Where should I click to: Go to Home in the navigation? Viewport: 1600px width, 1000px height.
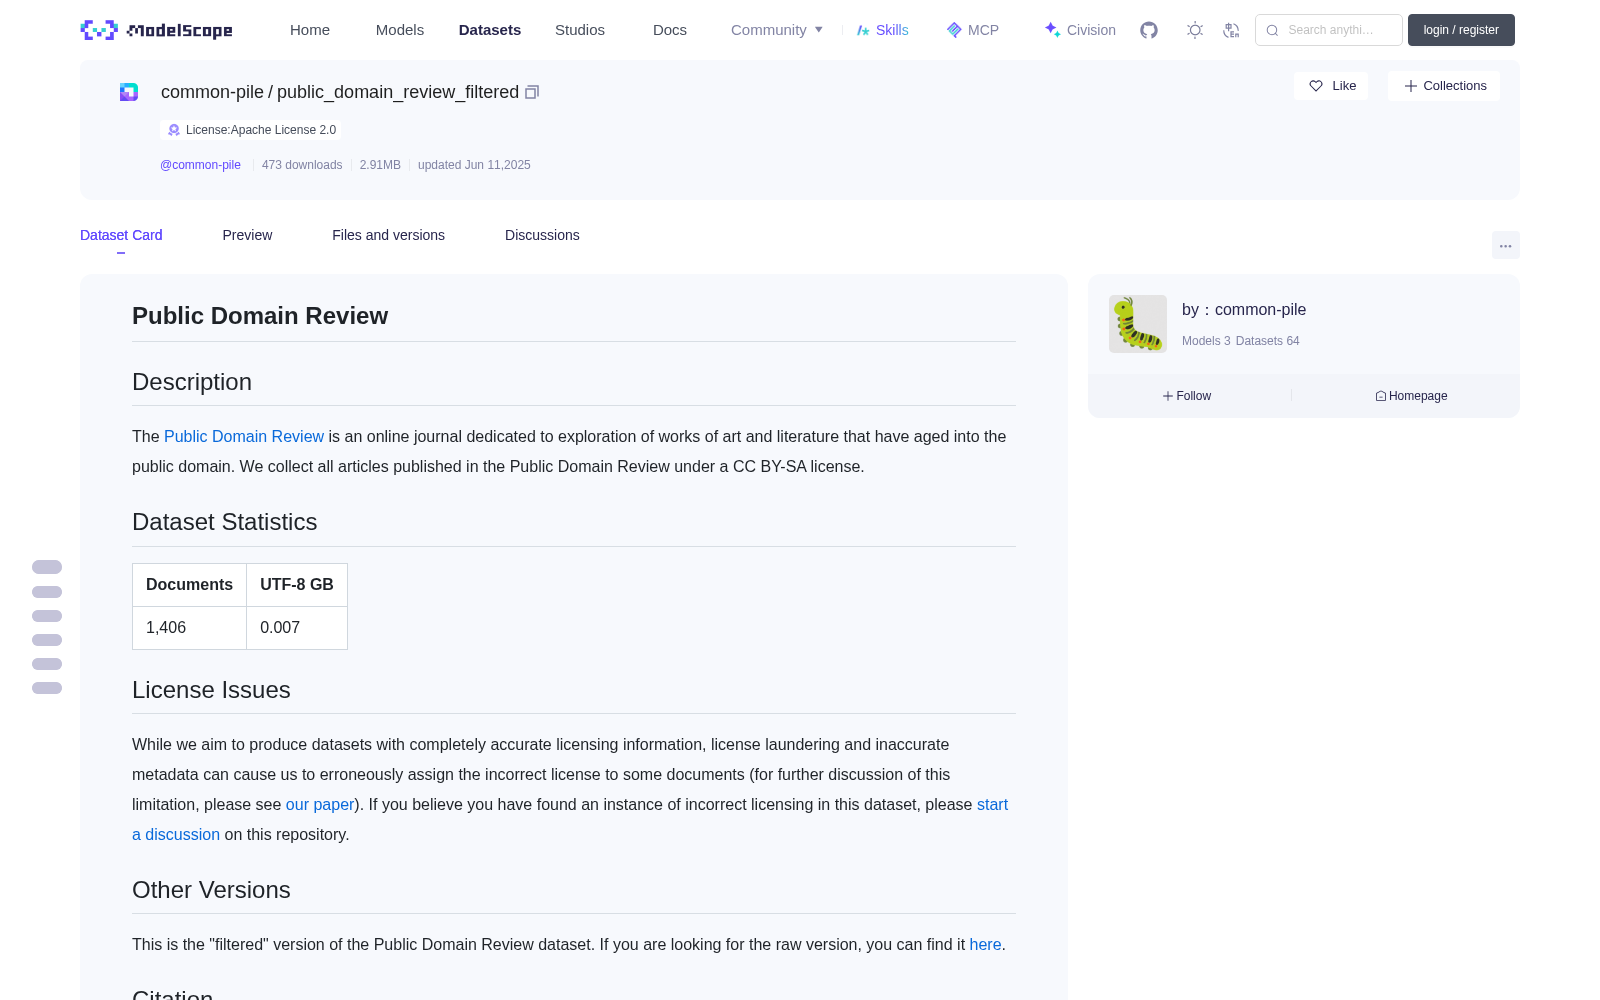pos(310,30)
